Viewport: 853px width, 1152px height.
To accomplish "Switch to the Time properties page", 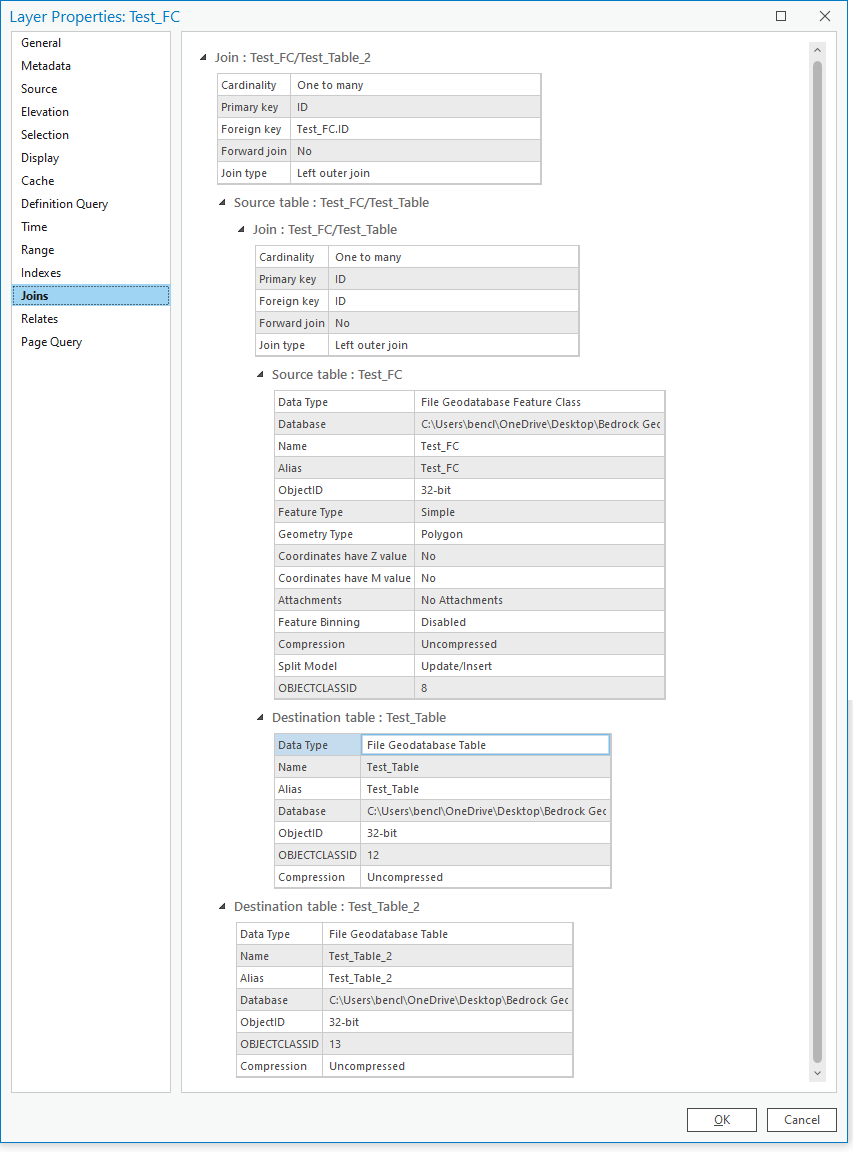I will tap(33, 226).
